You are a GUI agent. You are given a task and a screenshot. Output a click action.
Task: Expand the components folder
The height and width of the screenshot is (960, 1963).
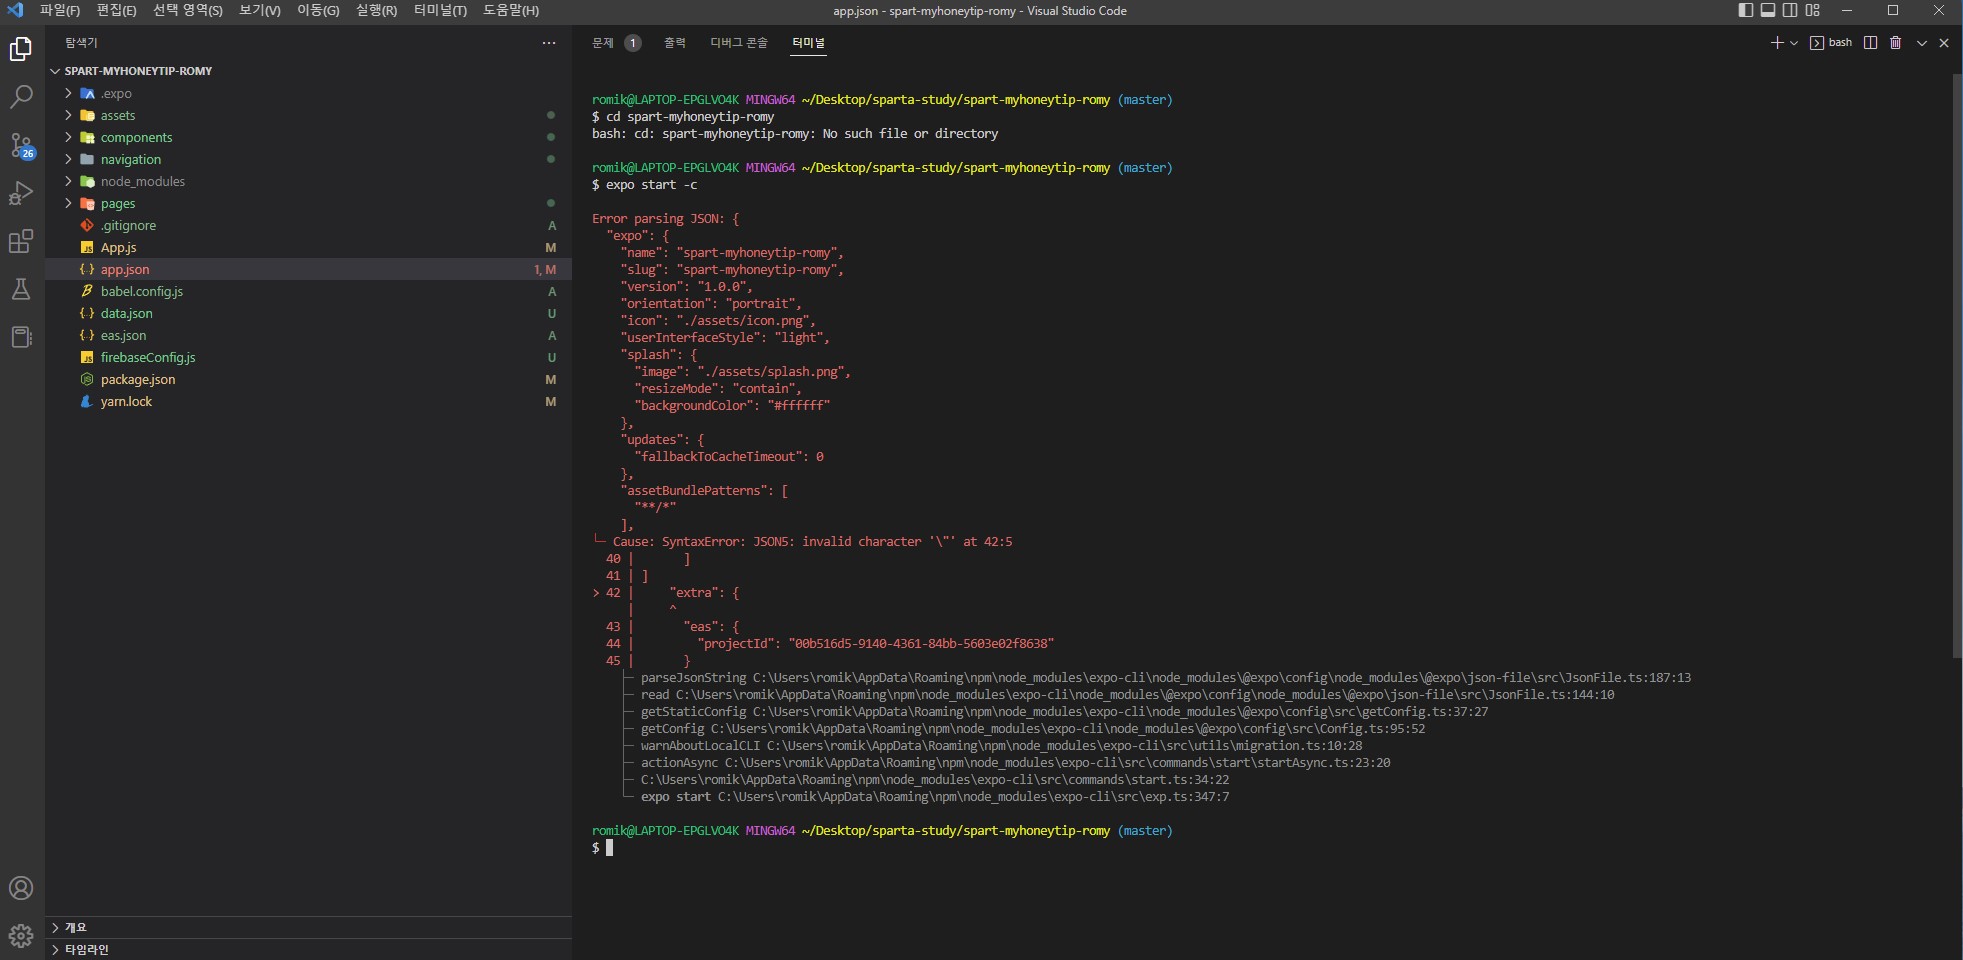click(309, 137)
